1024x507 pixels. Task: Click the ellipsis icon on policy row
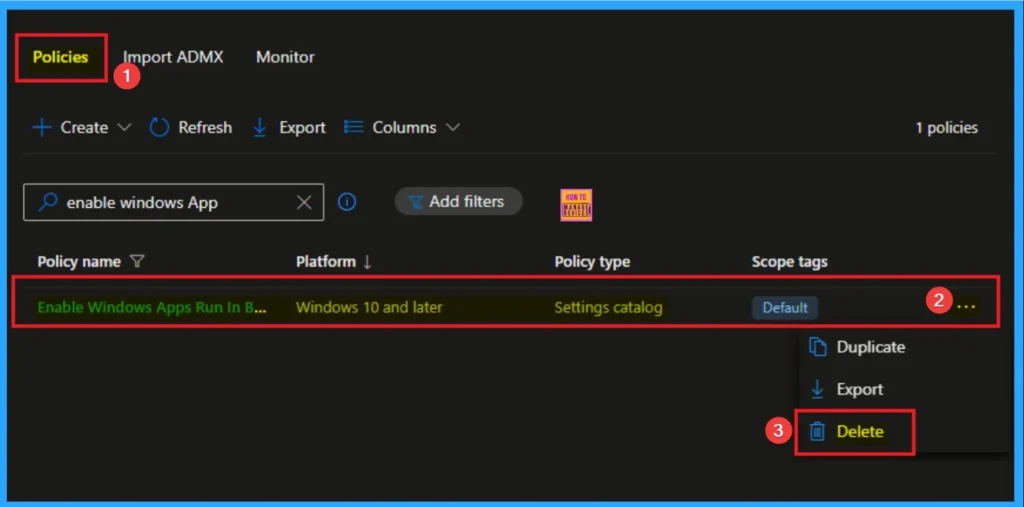click(x=965, y=307)
